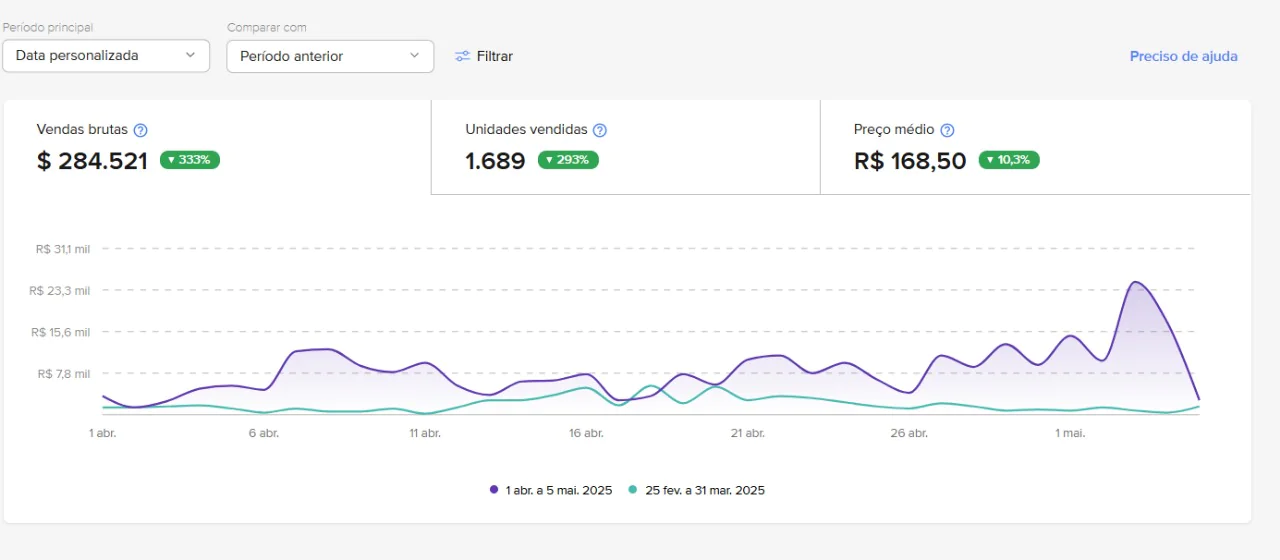Open the Preciso de ajuda link

[x=1183, y=56]
